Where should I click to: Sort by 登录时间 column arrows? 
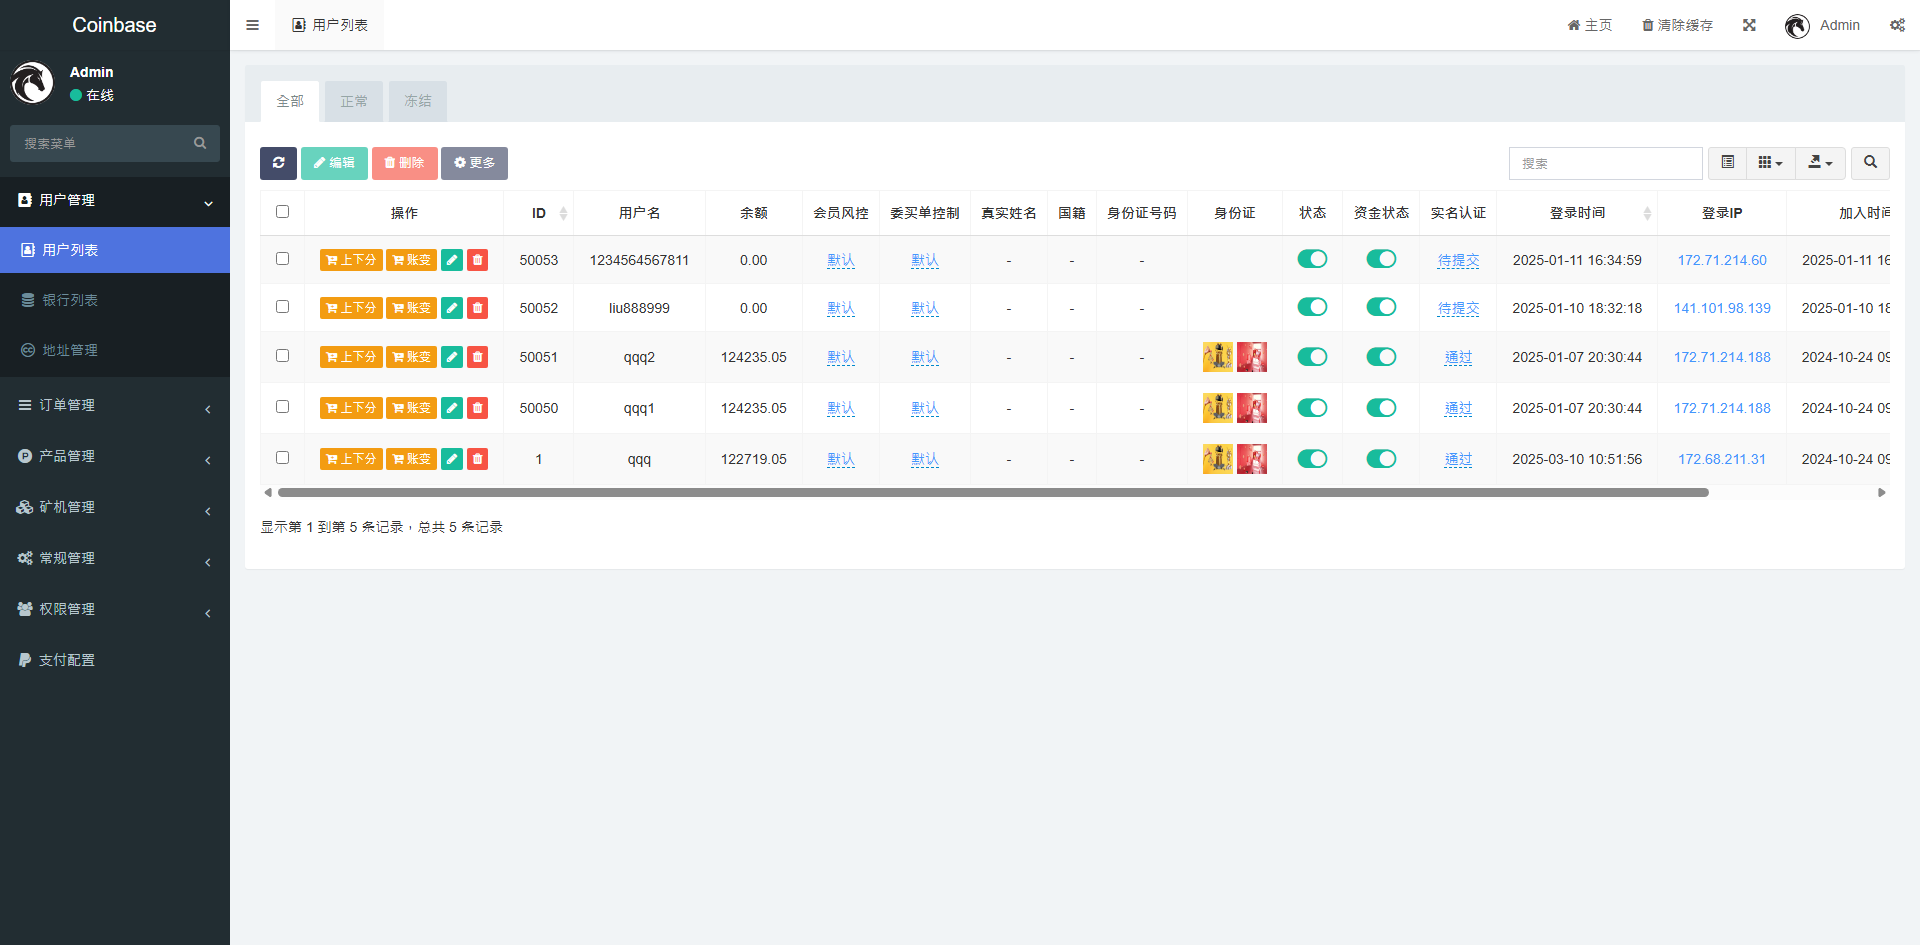[1647, 213]
